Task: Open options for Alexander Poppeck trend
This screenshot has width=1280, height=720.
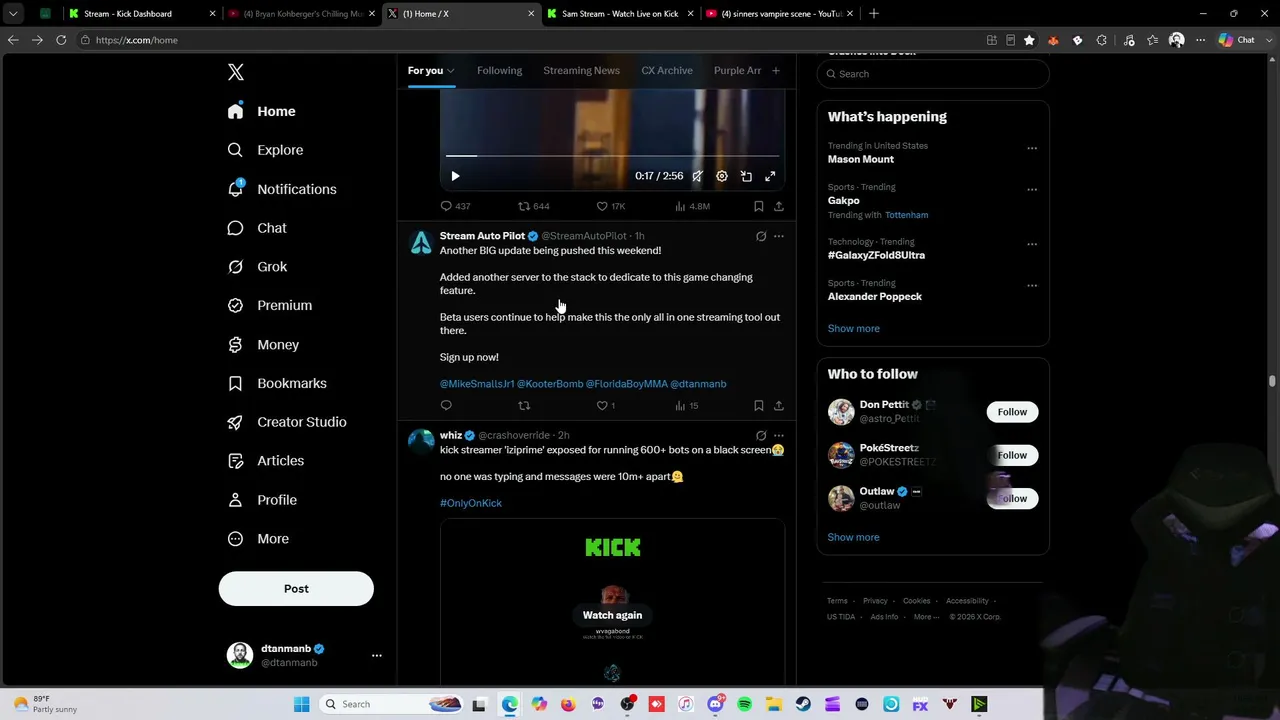Action: coord(1032,285)
